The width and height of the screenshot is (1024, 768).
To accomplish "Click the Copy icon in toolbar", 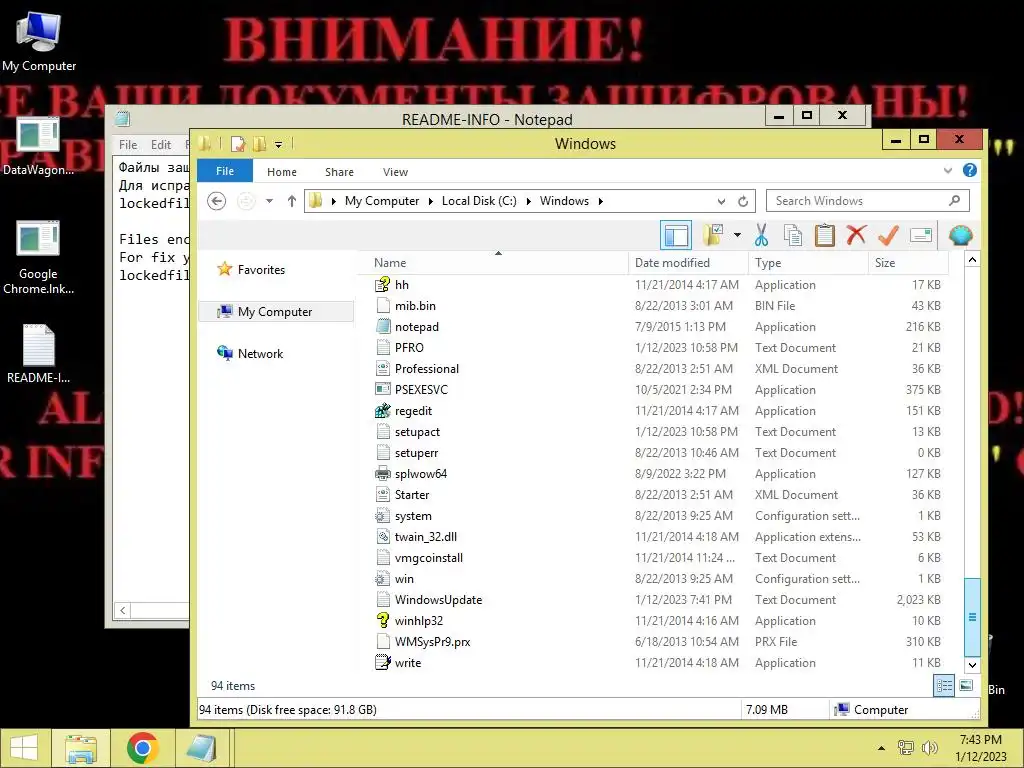I will [x=793, y=235].
